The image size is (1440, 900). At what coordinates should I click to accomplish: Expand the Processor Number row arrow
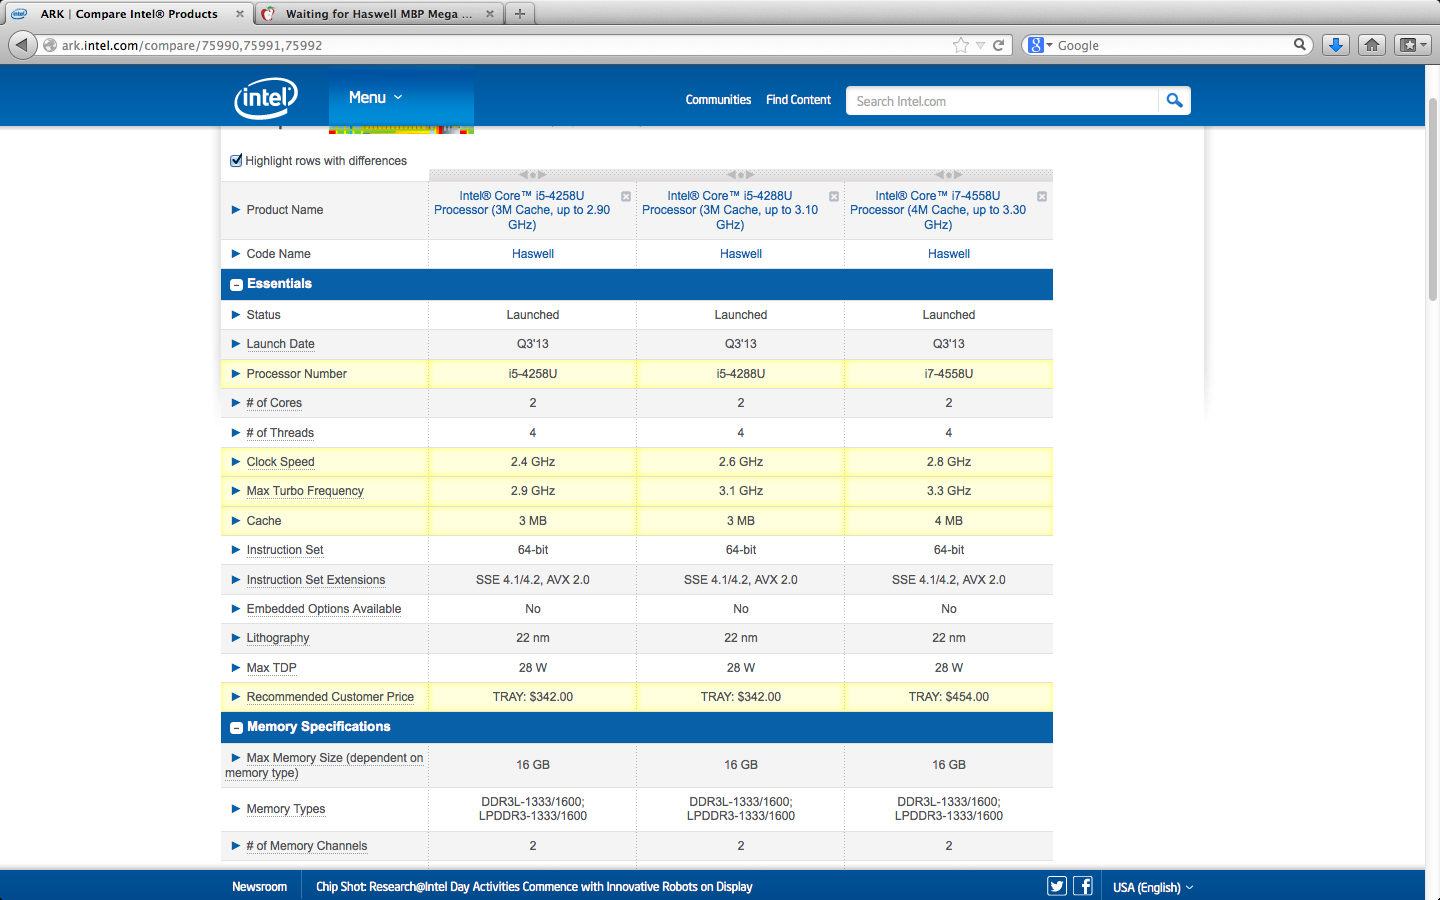(x=236, y=374)
